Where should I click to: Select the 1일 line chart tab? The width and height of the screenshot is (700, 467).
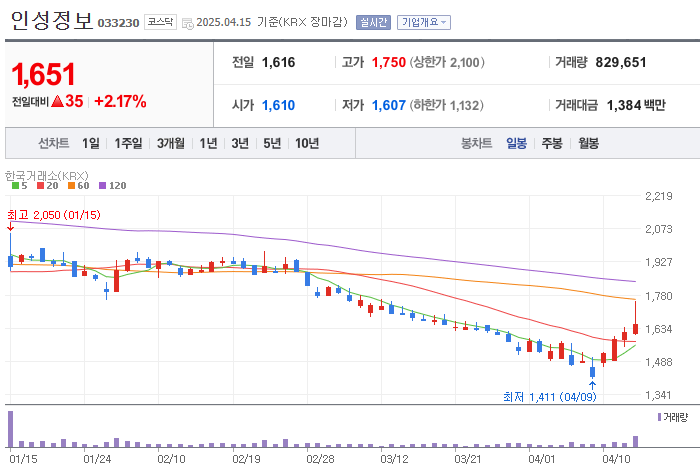coord(91,143)
